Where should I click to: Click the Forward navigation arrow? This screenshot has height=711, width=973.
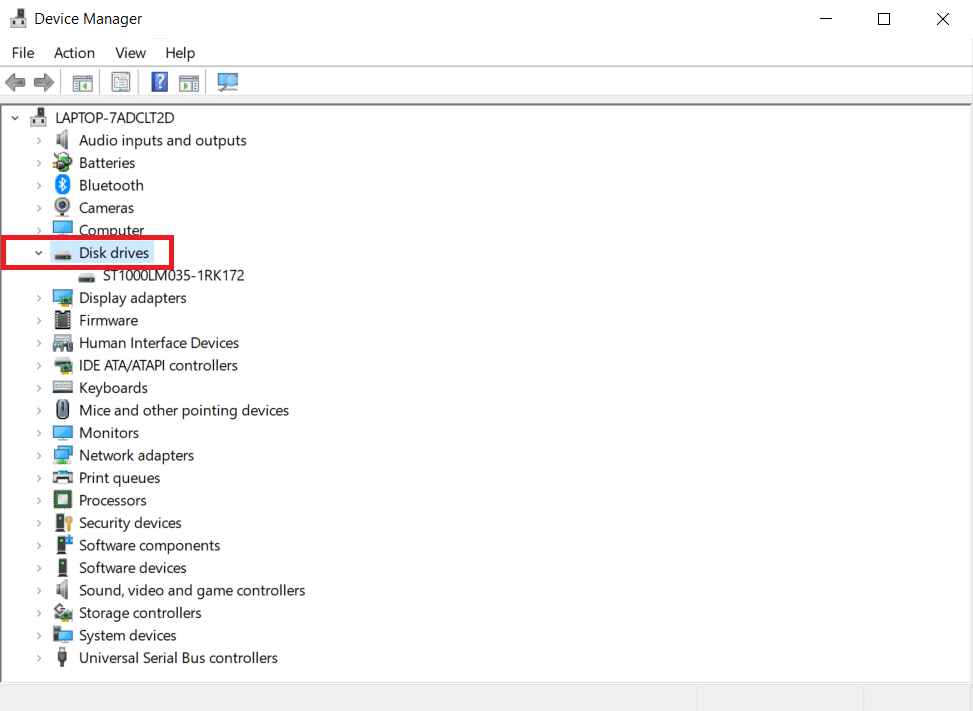[x=44, y=82]
